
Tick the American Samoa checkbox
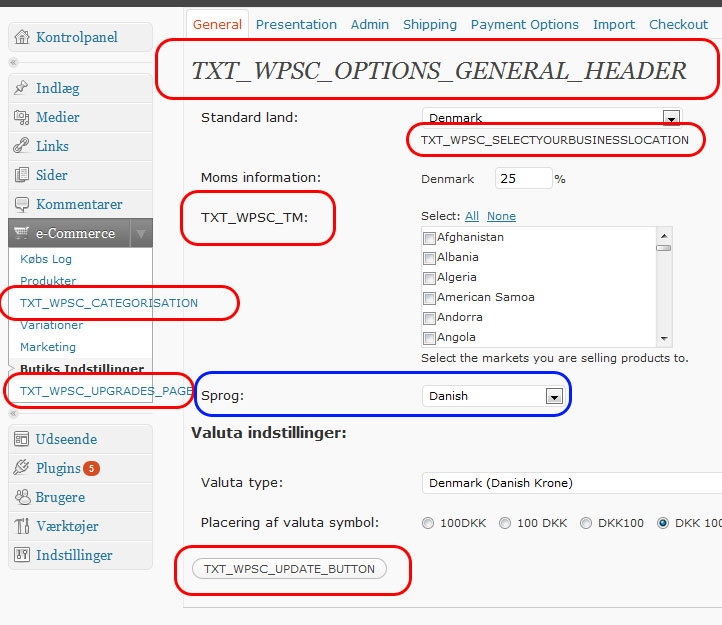[x=429, y=298]
